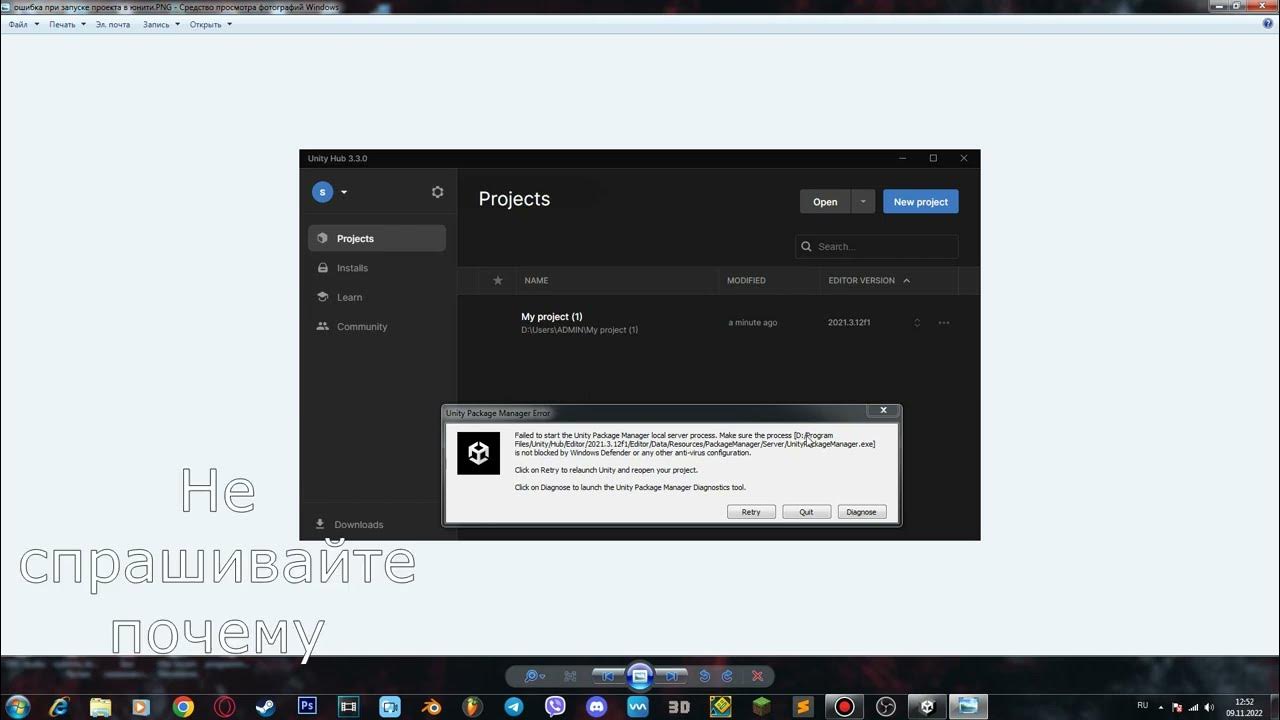Sort projects by the star favorites column
The width and height of the screenshot is (1280, 720).
498,280
